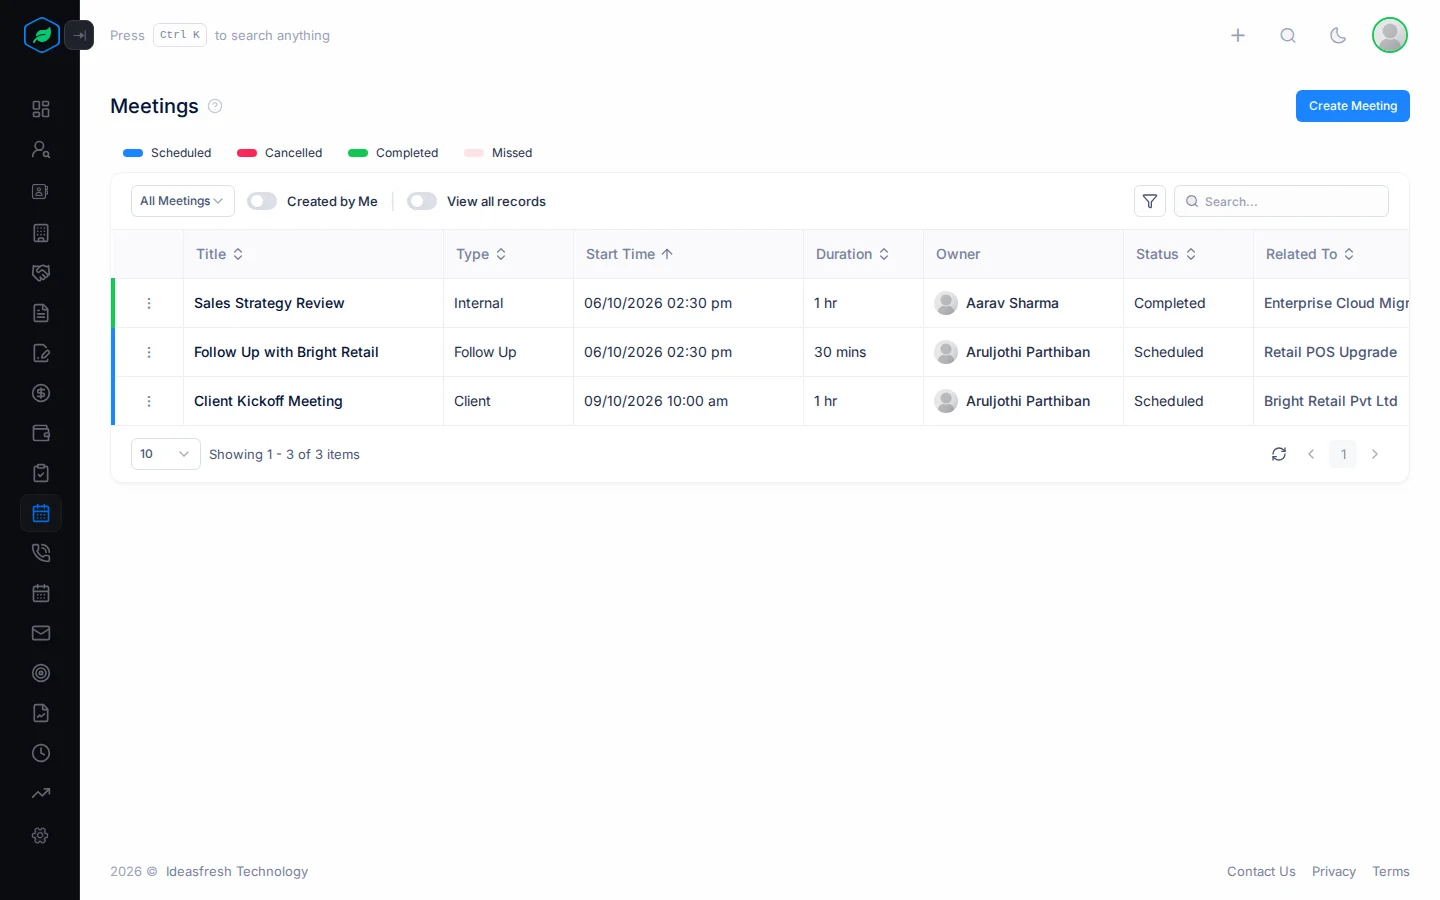Open the contacts card sidebar icon
Image resolution: width=1440 pixels, height=900 pixels.
[x=41, y=191]
